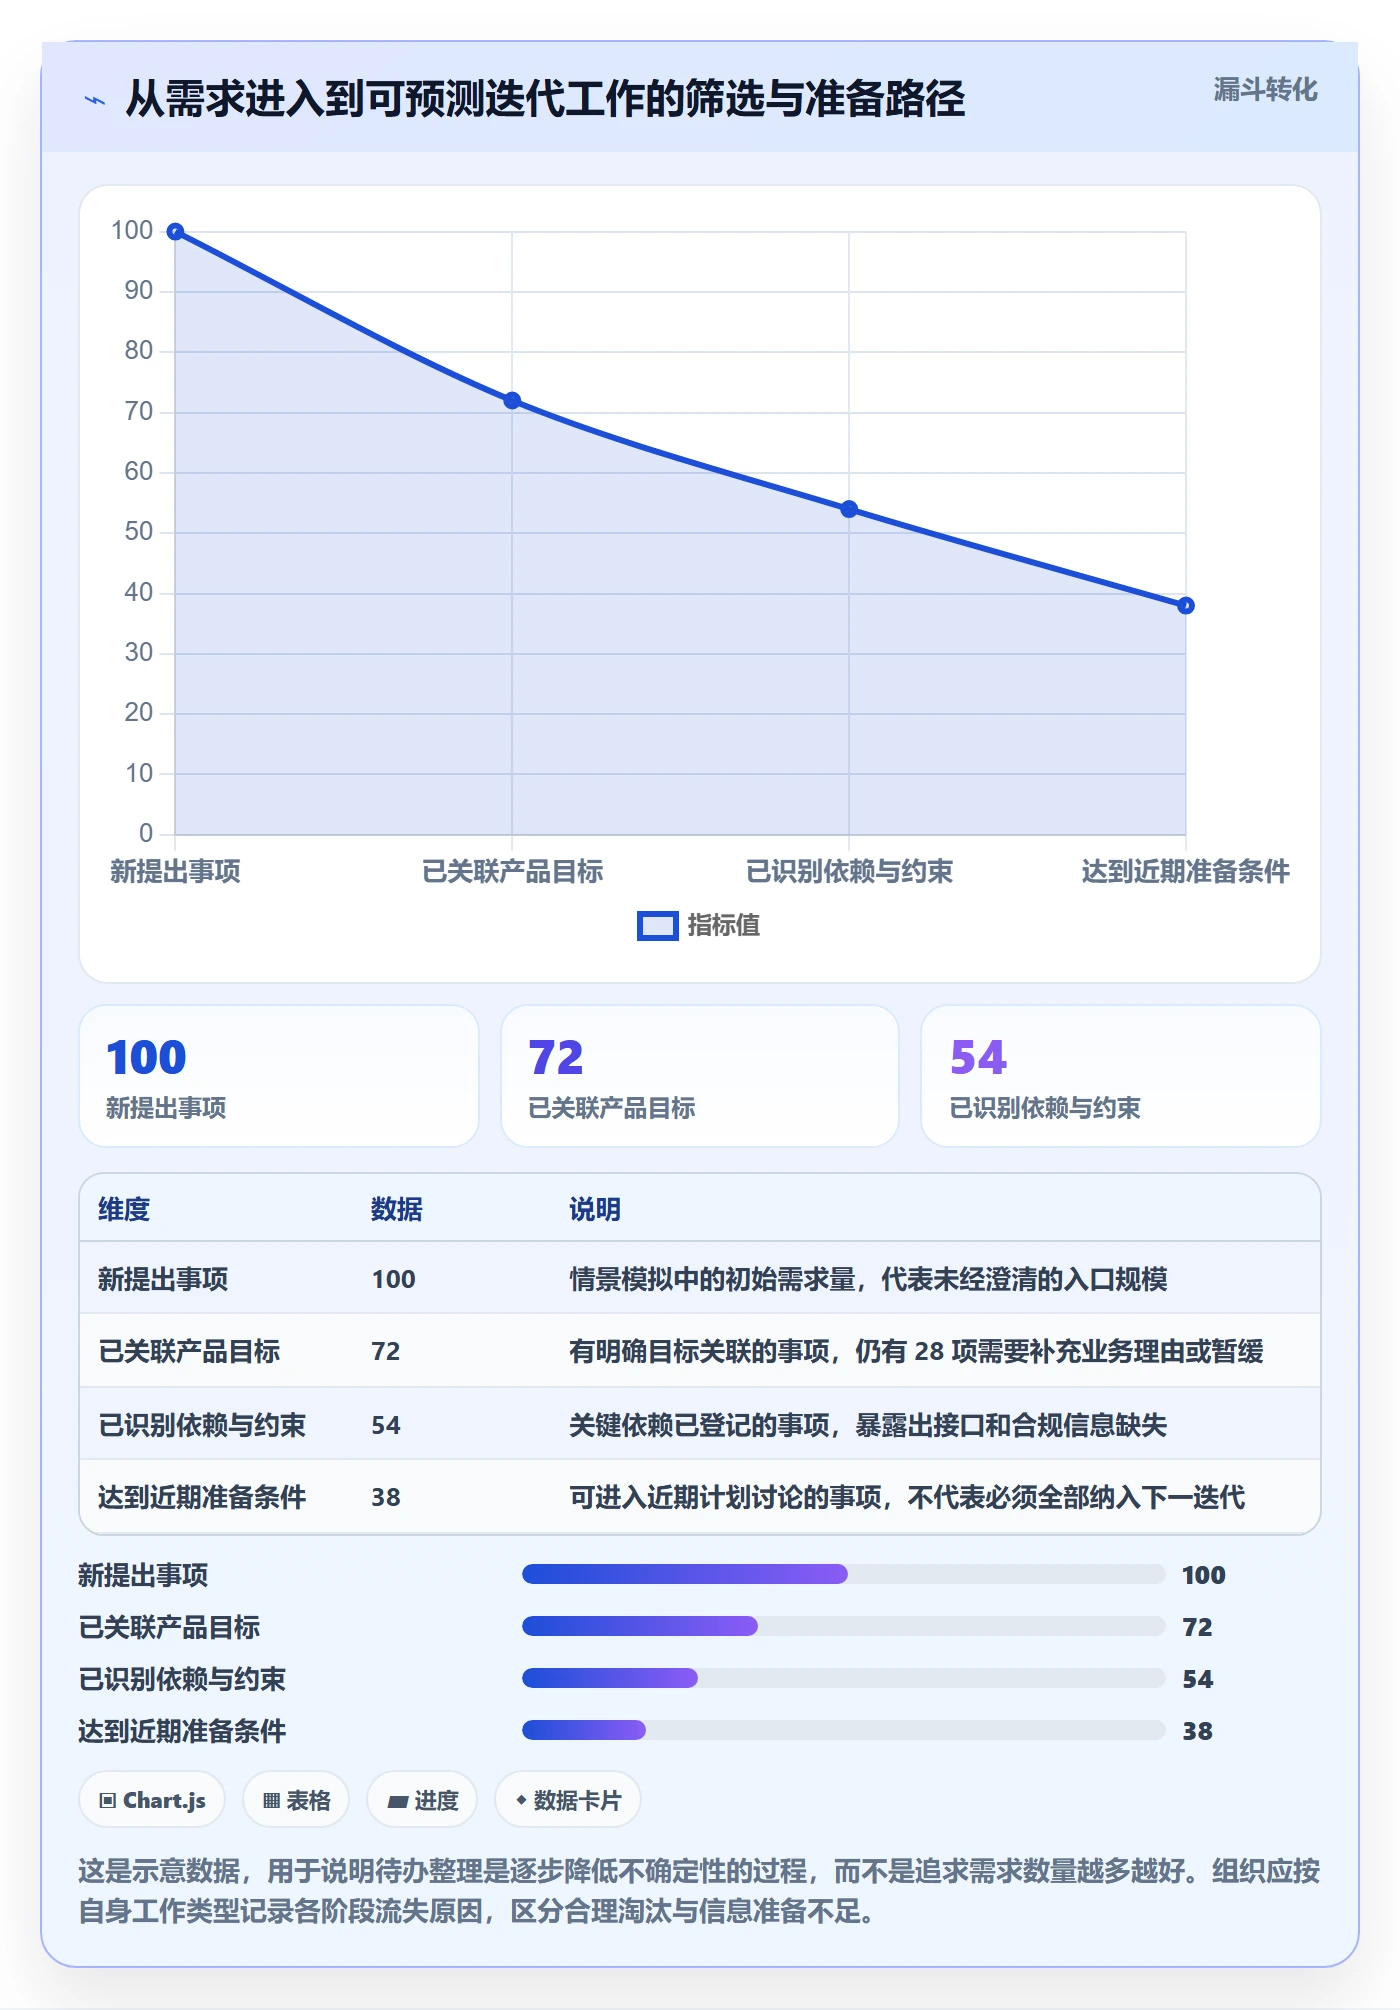The height and width of the screenshot is (2010, 1400).
Task: Open the 54 已识别依赖与约束 data card
Action: click(x=1121, y=1076)
